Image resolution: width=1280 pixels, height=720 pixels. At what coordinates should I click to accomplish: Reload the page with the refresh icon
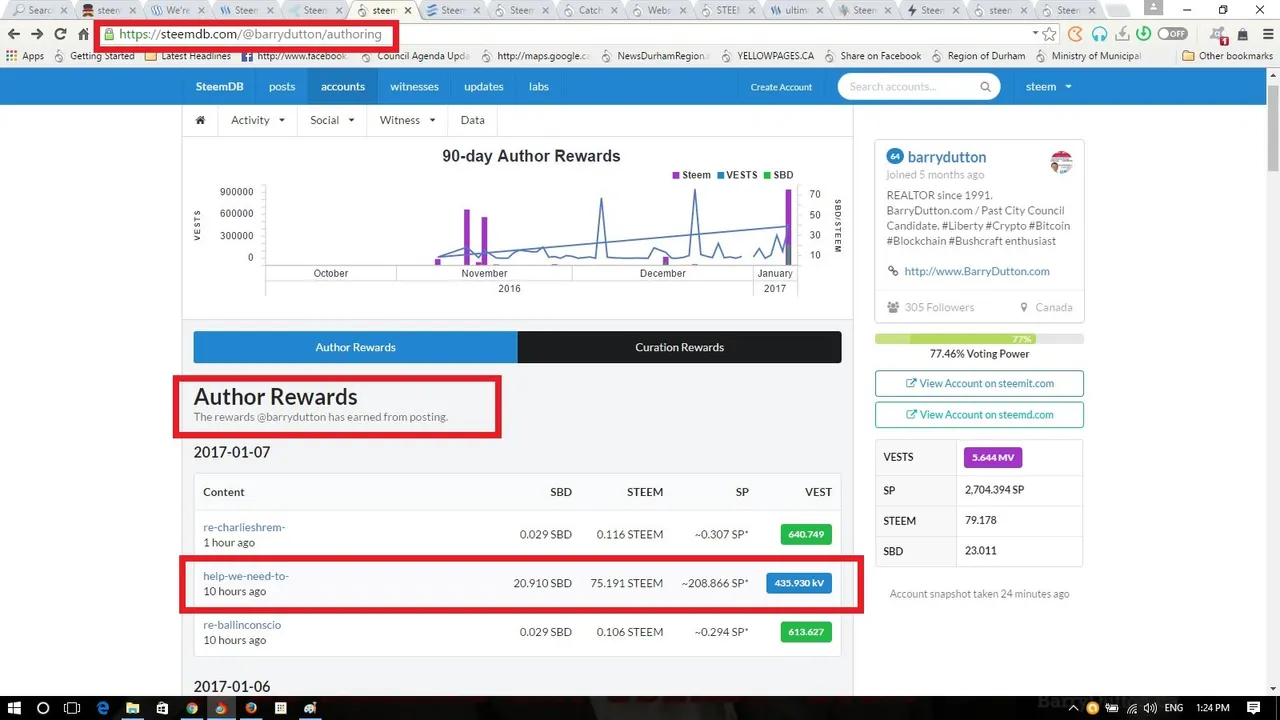tap(60, 34)
